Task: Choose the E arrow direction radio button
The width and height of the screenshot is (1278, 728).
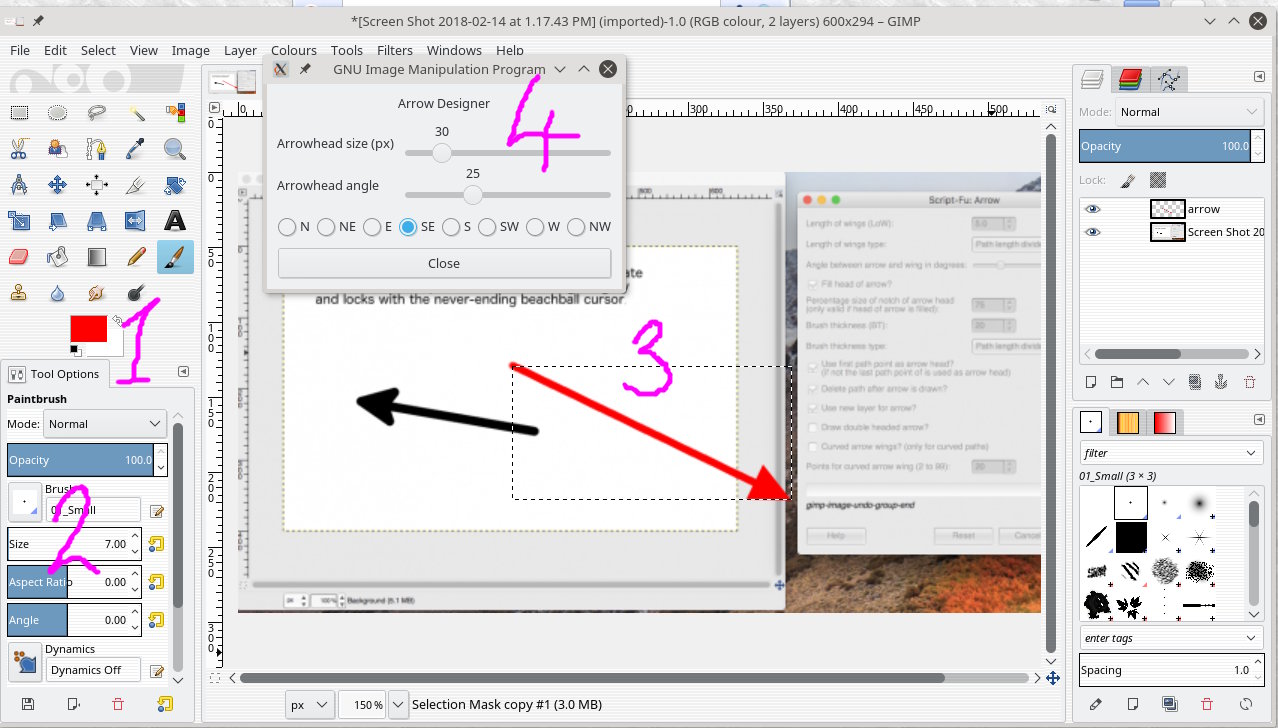Action: (x=371, y=227)
